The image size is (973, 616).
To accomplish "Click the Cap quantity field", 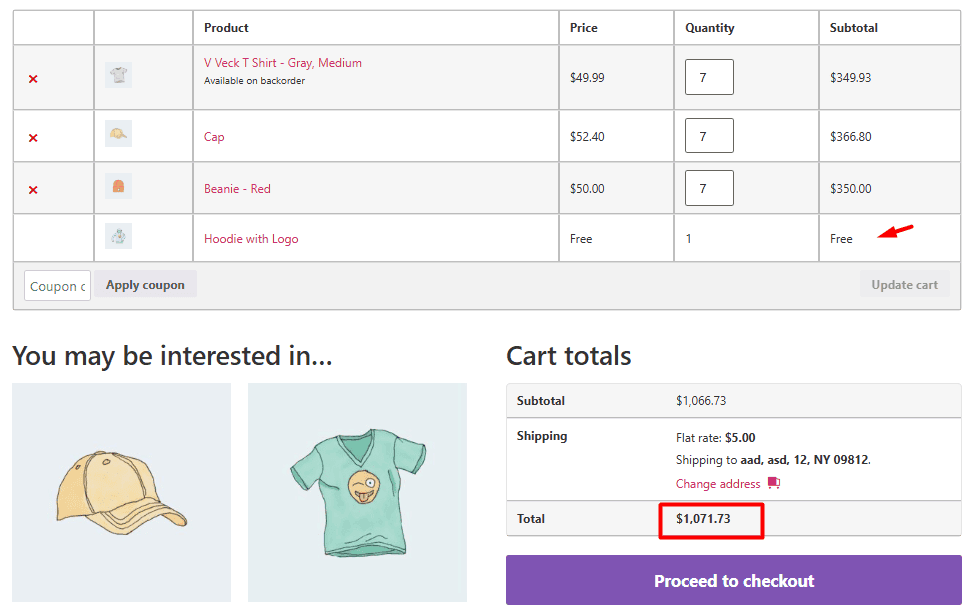I will [x=709, y=136].
